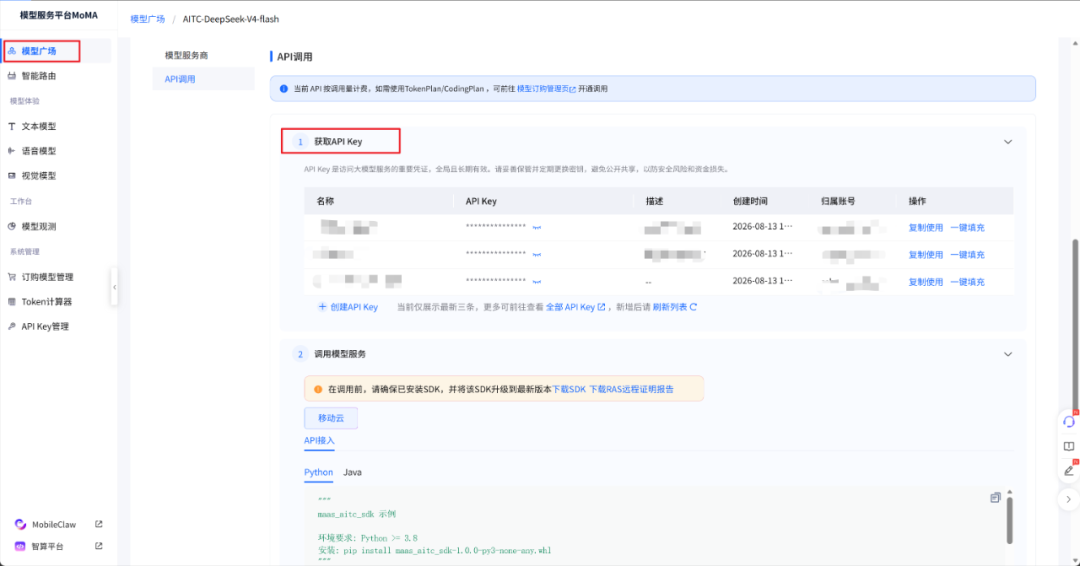Screen dimensions: 1080x566
Task: Collapse the 获取API Key section chevron
Action: point(1008,142)
